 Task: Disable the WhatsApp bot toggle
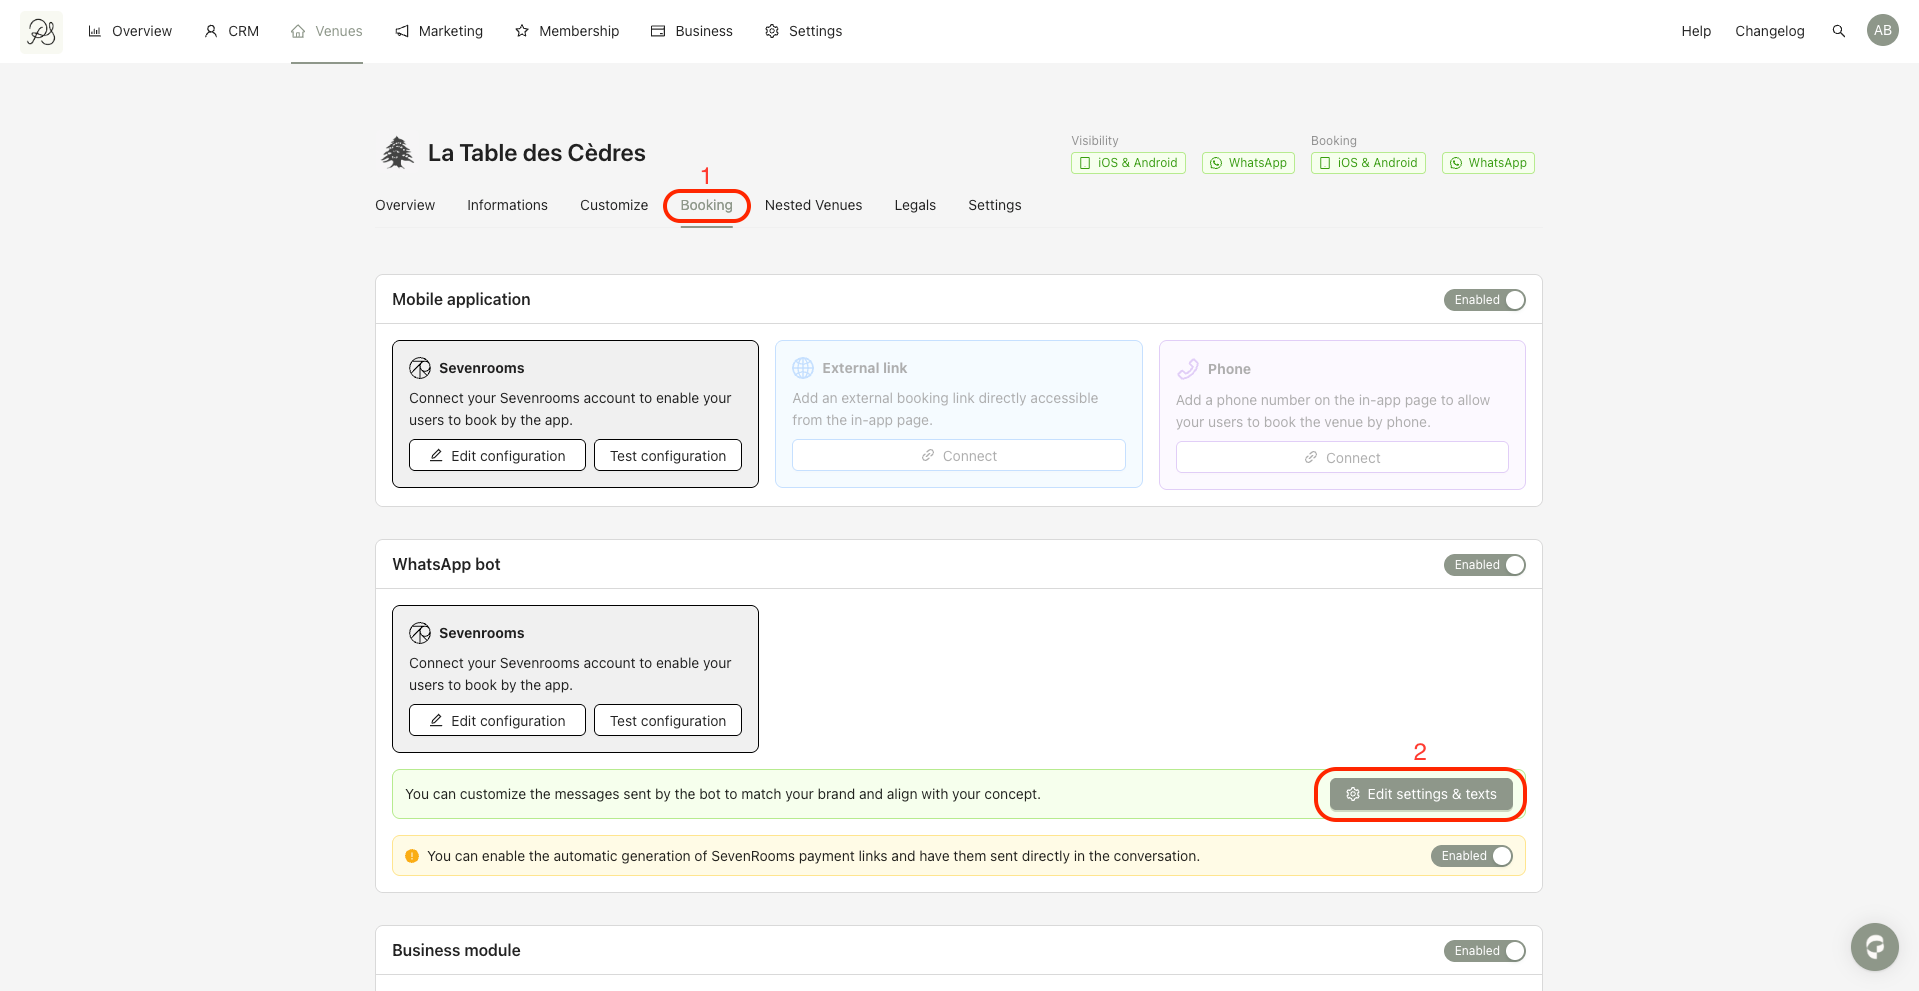click(x=1485, y=565)
